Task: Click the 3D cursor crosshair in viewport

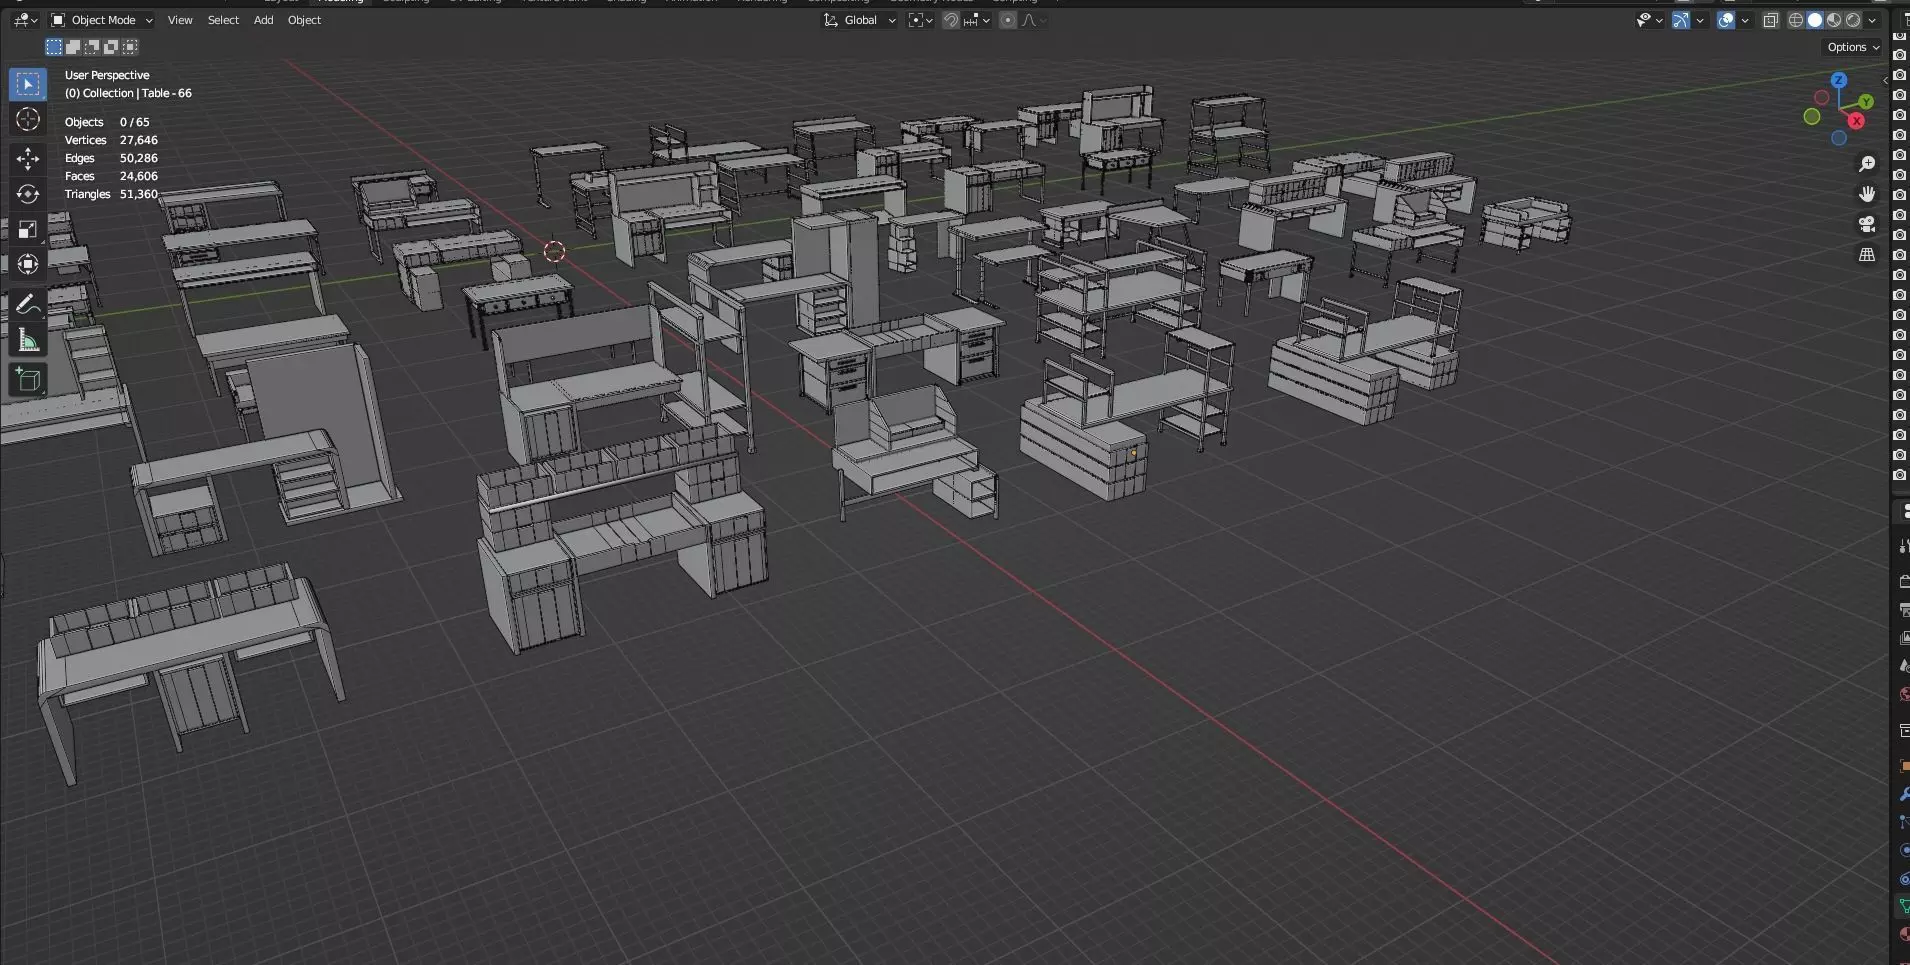Action: pos(554,251)
